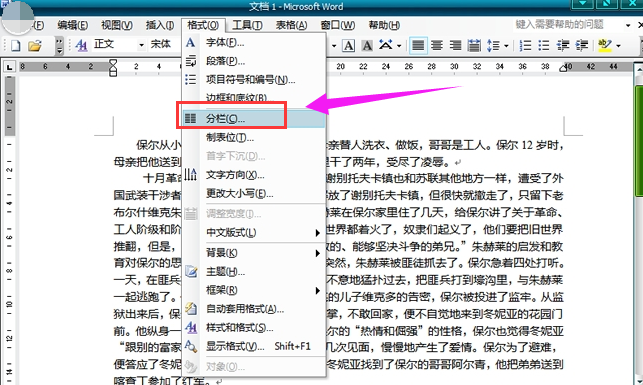This screenshot has height=385, width=643.
Task: Click the columns icon beside 分栏
Action: [191, 118]
